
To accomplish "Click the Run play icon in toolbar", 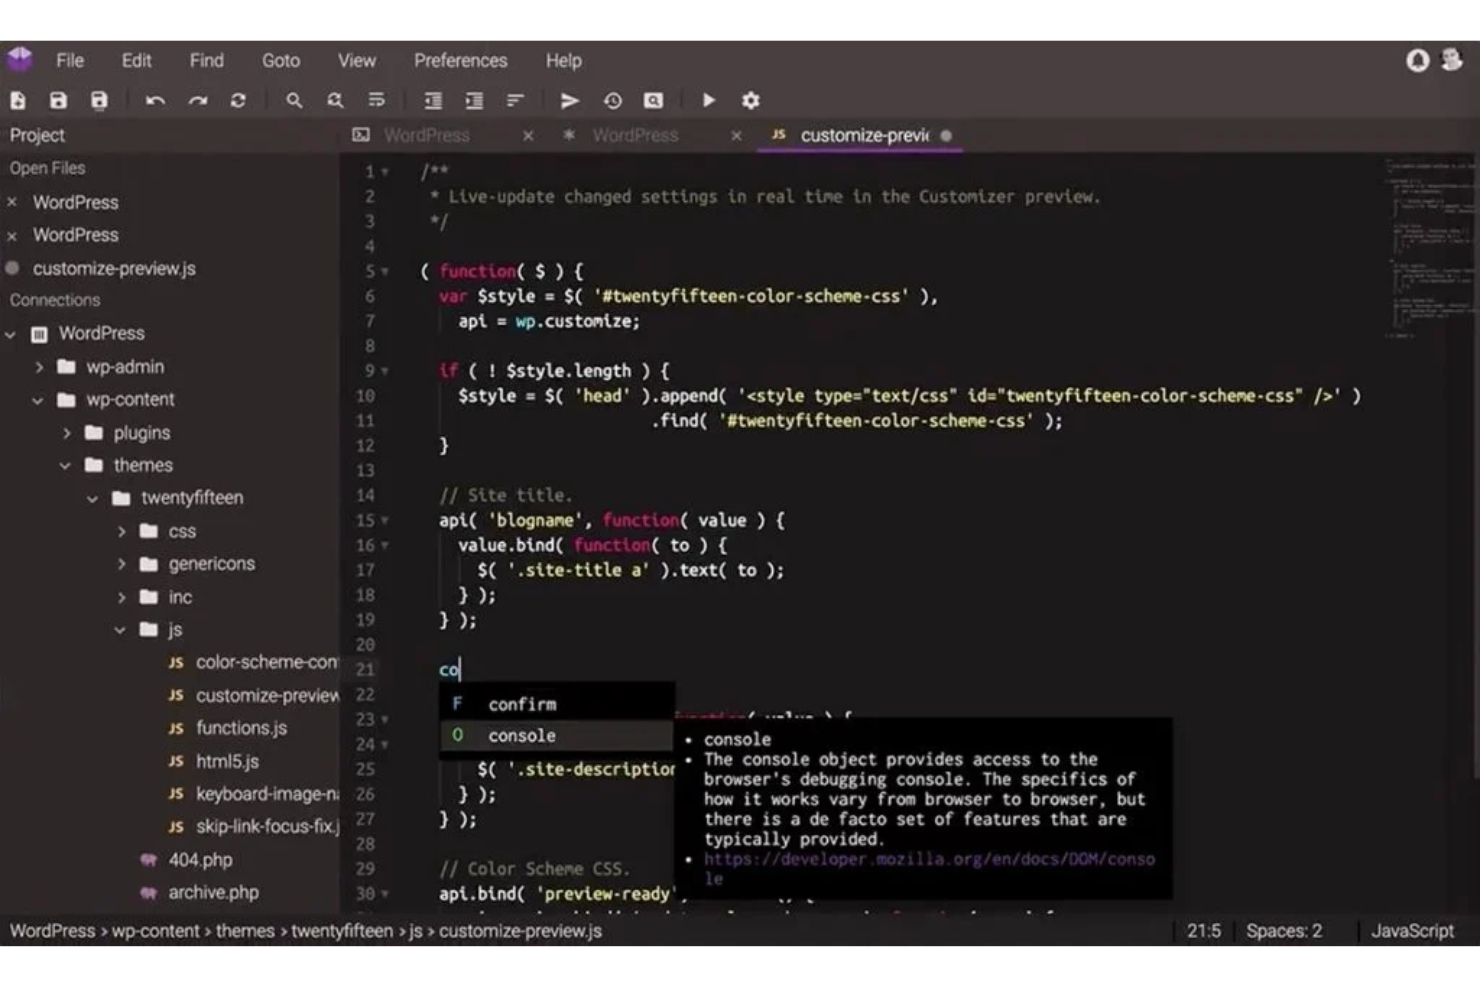I will (x=708, y=100).
